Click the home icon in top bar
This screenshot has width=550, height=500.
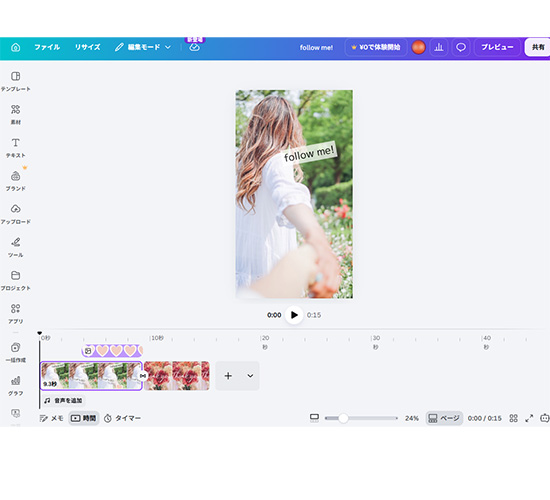tap(15, 47)
